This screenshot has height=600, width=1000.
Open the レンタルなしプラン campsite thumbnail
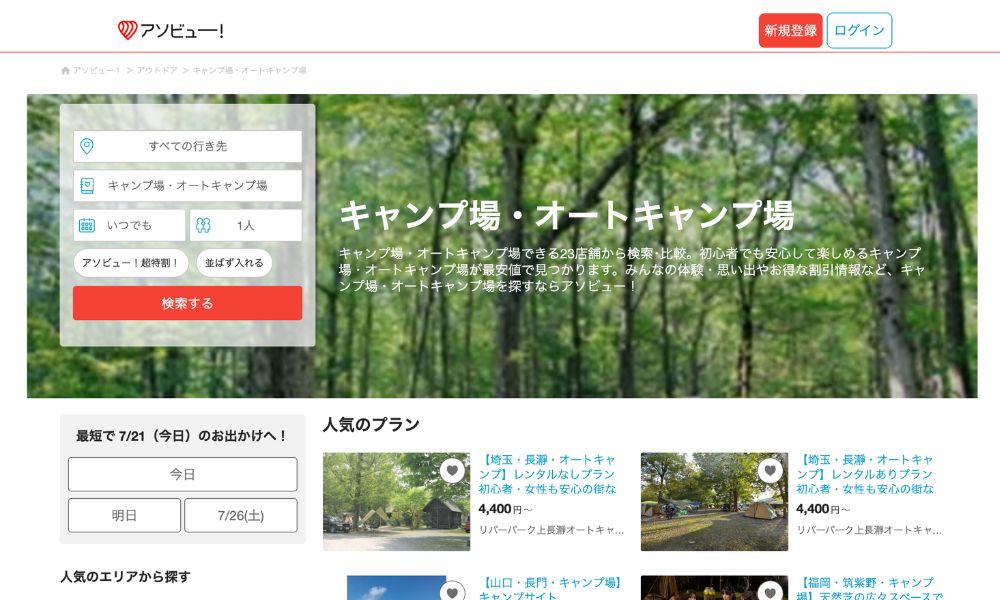click(x=395, y=502)
